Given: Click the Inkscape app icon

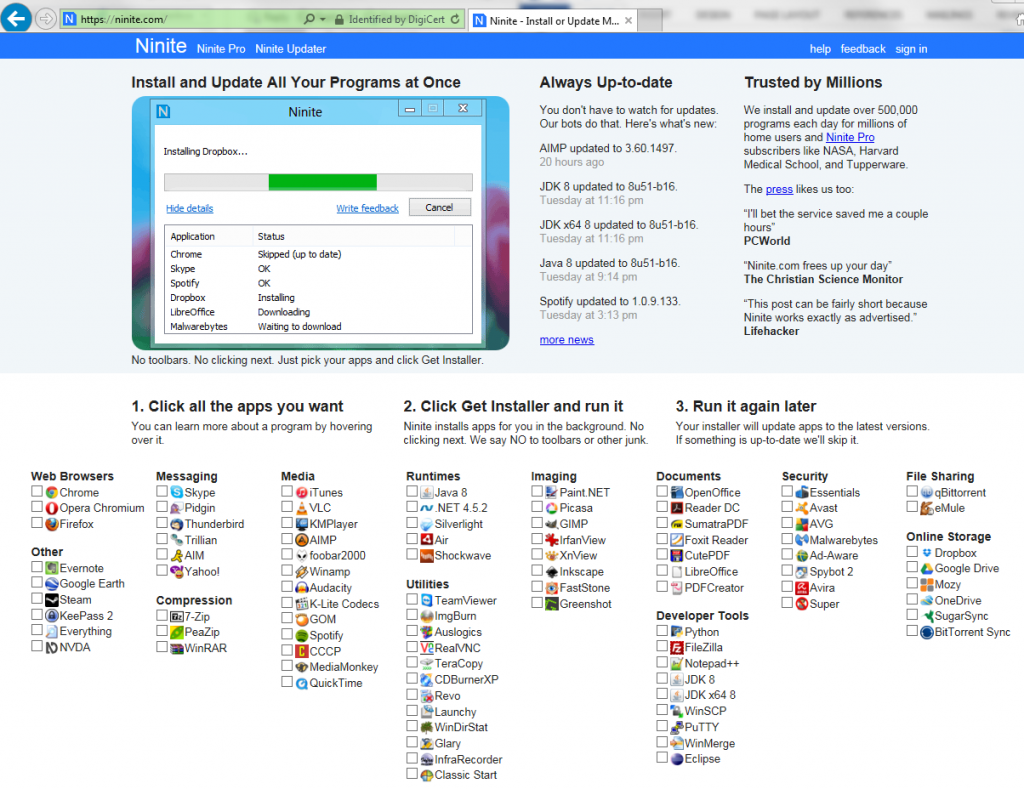Looking at the screenshot, I should pyautogui.click(x=552, y=572).
